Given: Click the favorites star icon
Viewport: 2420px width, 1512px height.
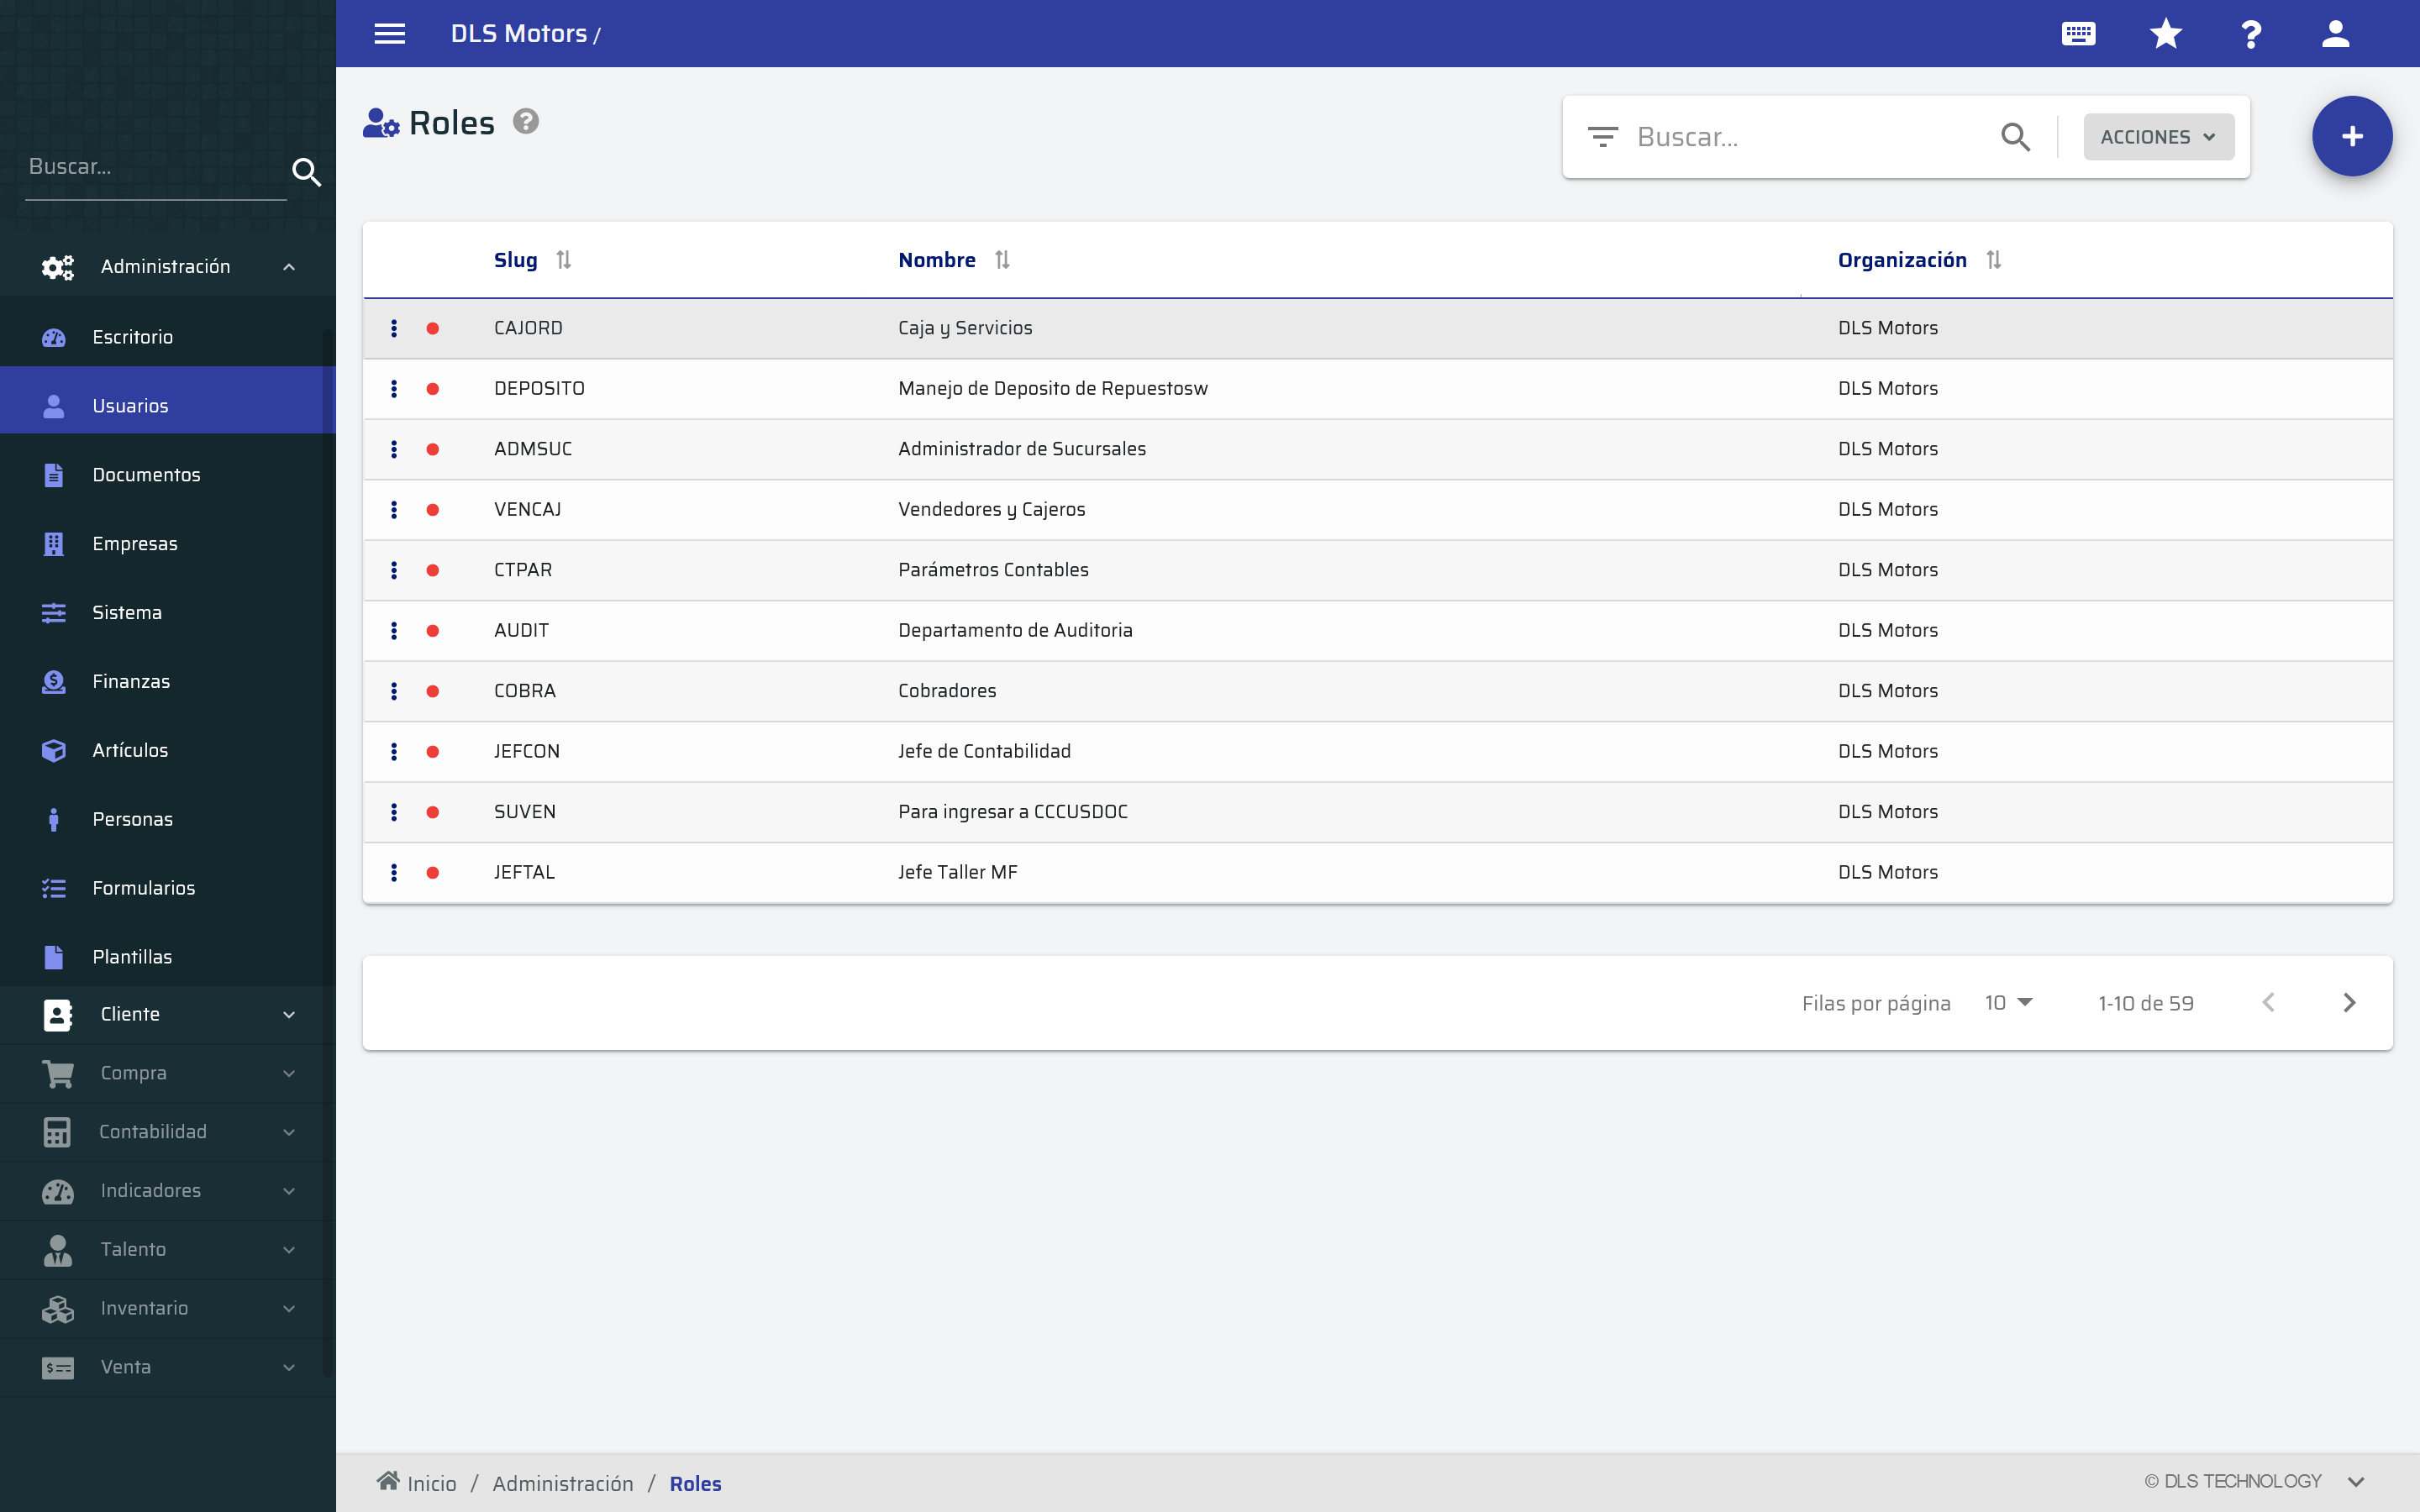Looking at the screenshot, I should click(2165, 34).
